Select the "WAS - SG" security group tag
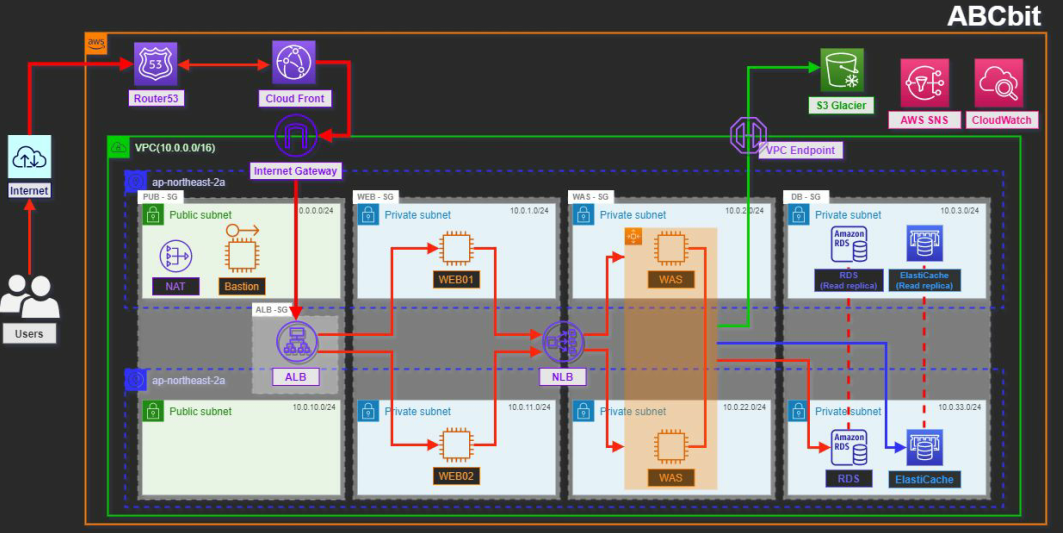This screenshot has height=533, width=1063. pyautogui.click(x=590, y=197)
